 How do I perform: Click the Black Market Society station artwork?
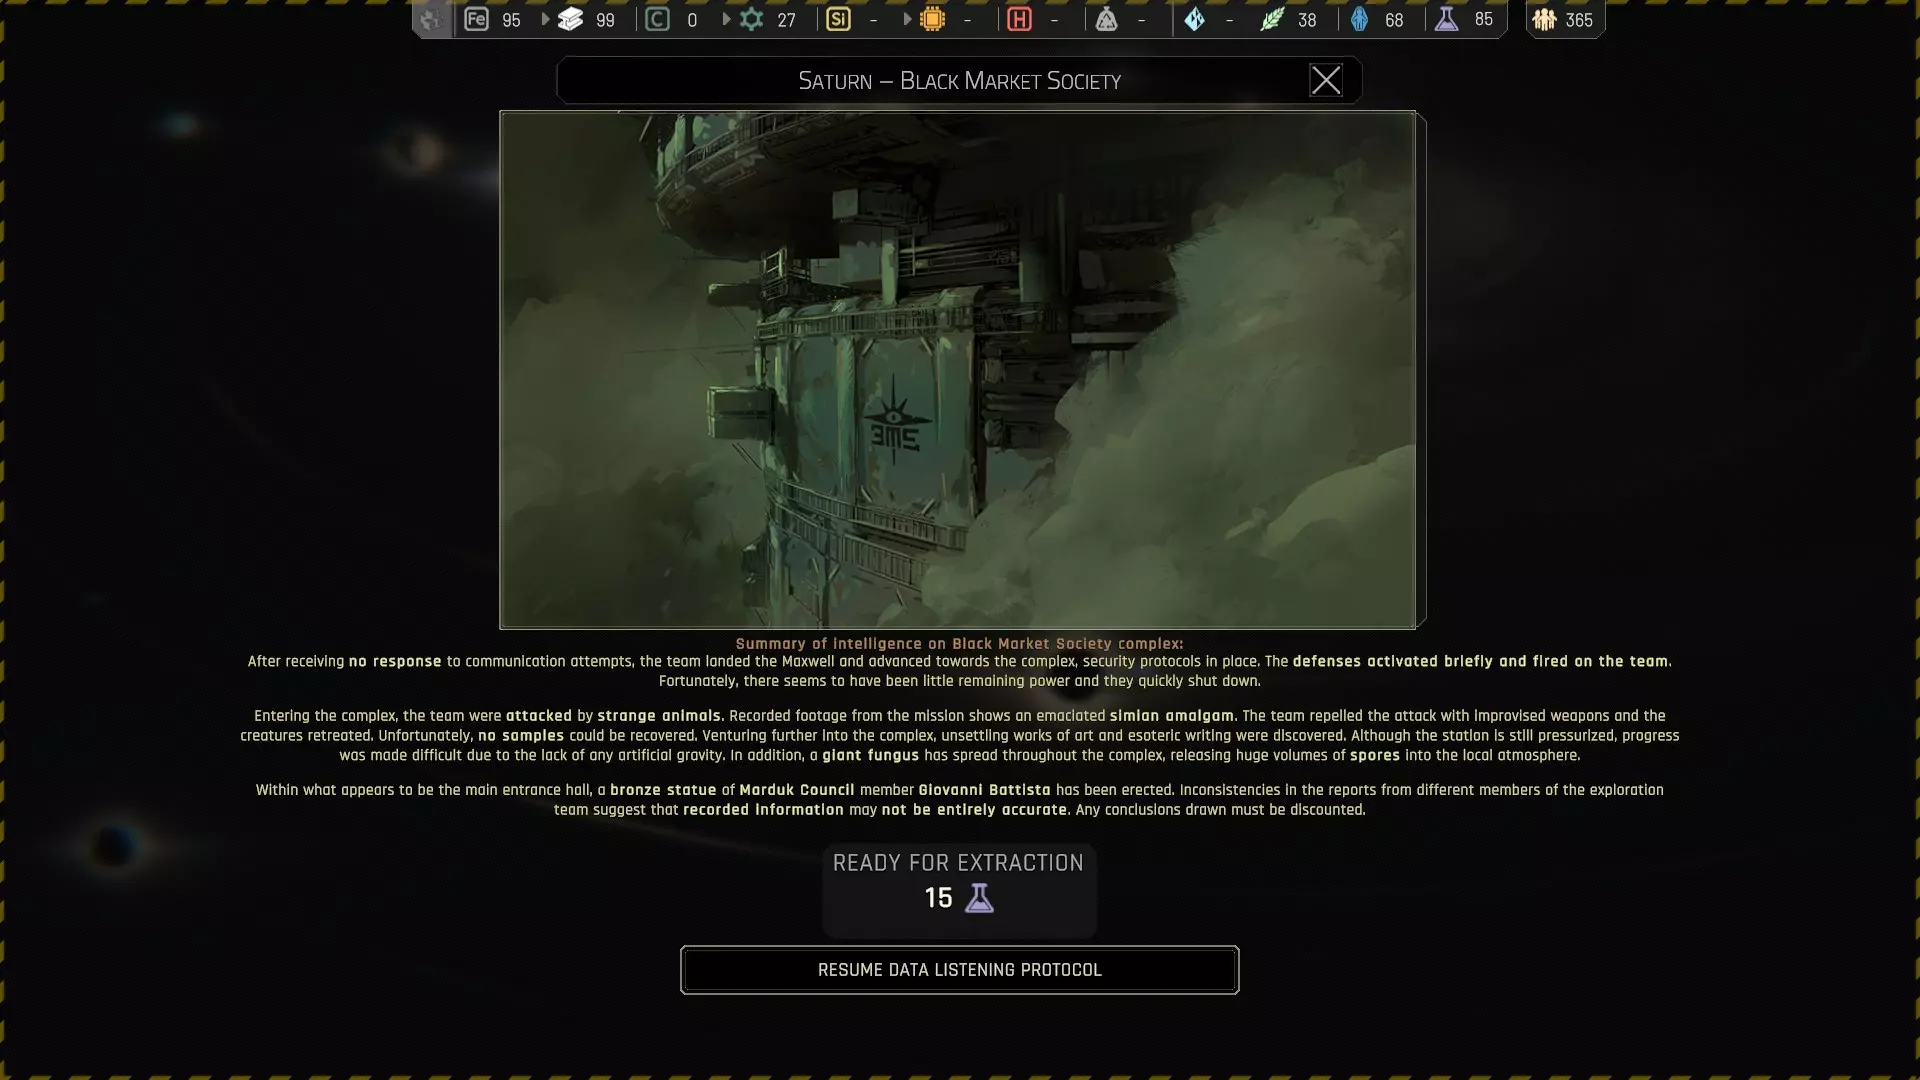tap(958, 369)
